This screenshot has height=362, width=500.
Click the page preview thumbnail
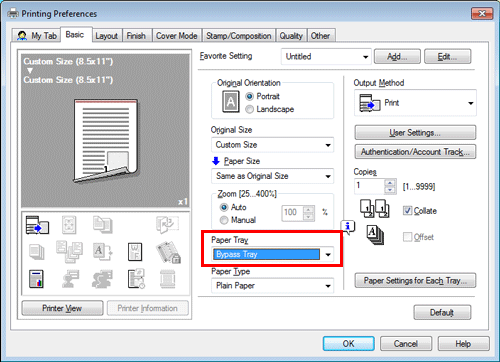coord(106,141)
